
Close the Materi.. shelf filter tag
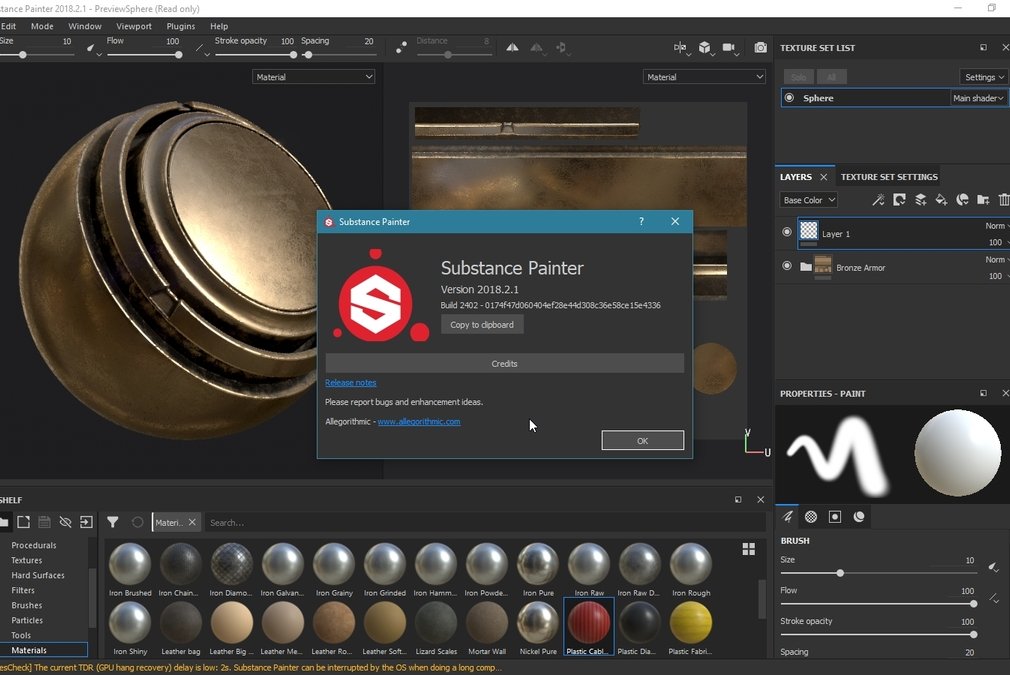(x=192, y=522)
